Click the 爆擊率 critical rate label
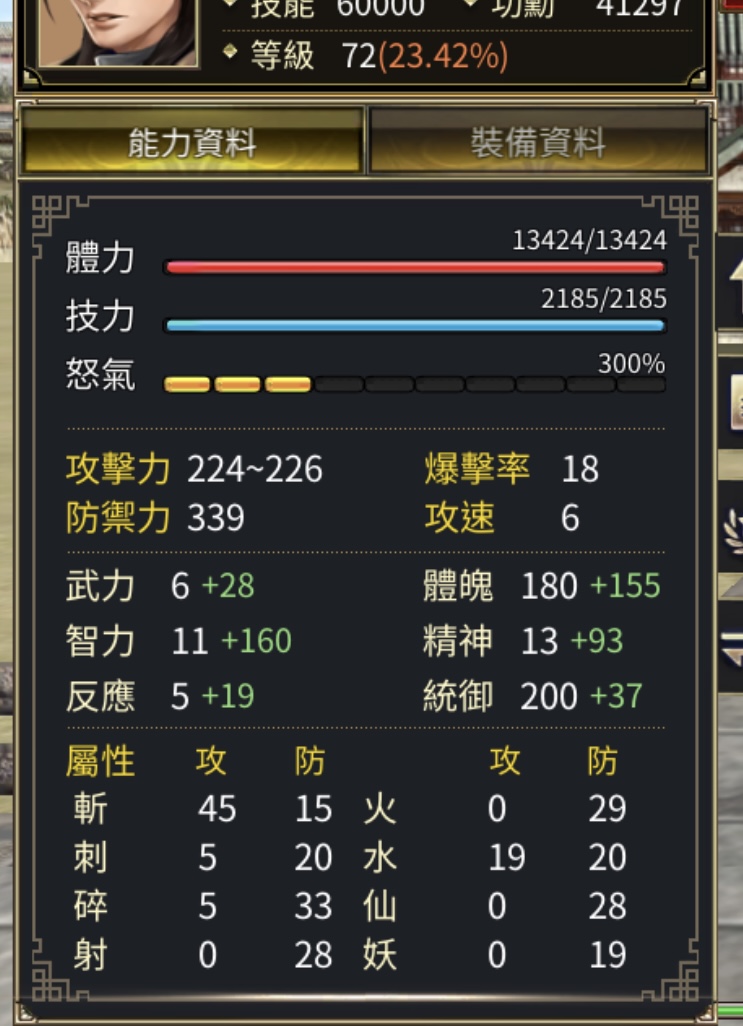 point(477,469)
